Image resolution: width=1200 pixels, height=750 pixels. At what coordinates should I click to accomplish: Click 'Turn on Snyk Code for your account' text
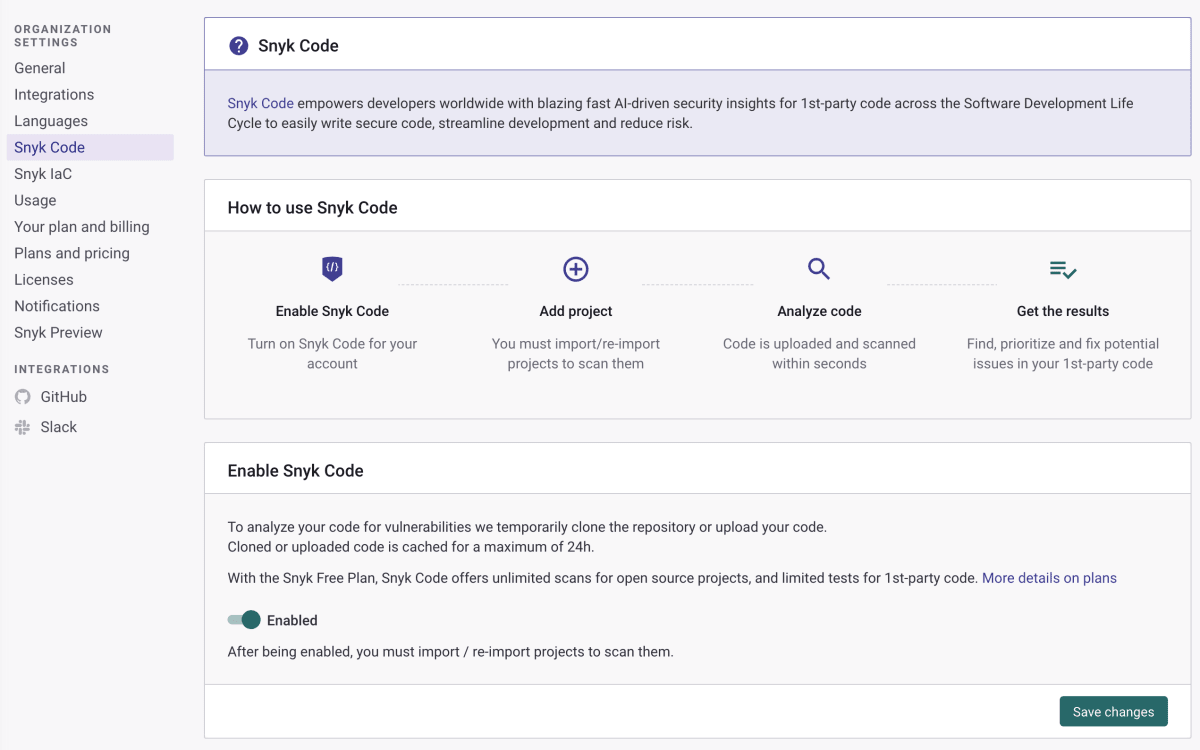(332, 354)
